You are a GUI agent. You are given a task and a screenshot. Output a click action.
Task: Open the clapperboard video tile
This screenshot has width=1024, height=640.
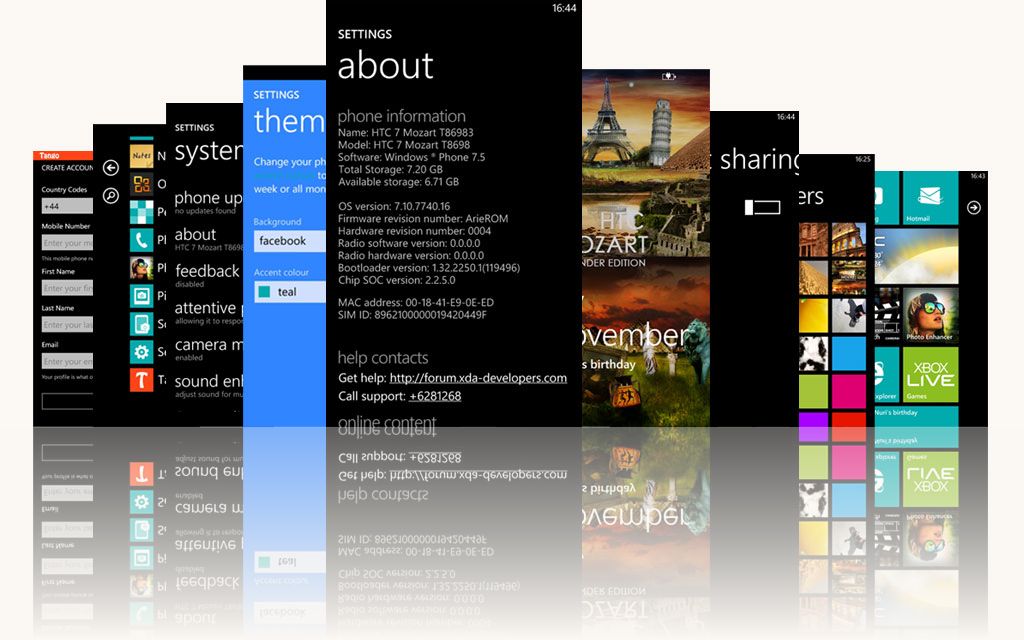click(887, 315)
